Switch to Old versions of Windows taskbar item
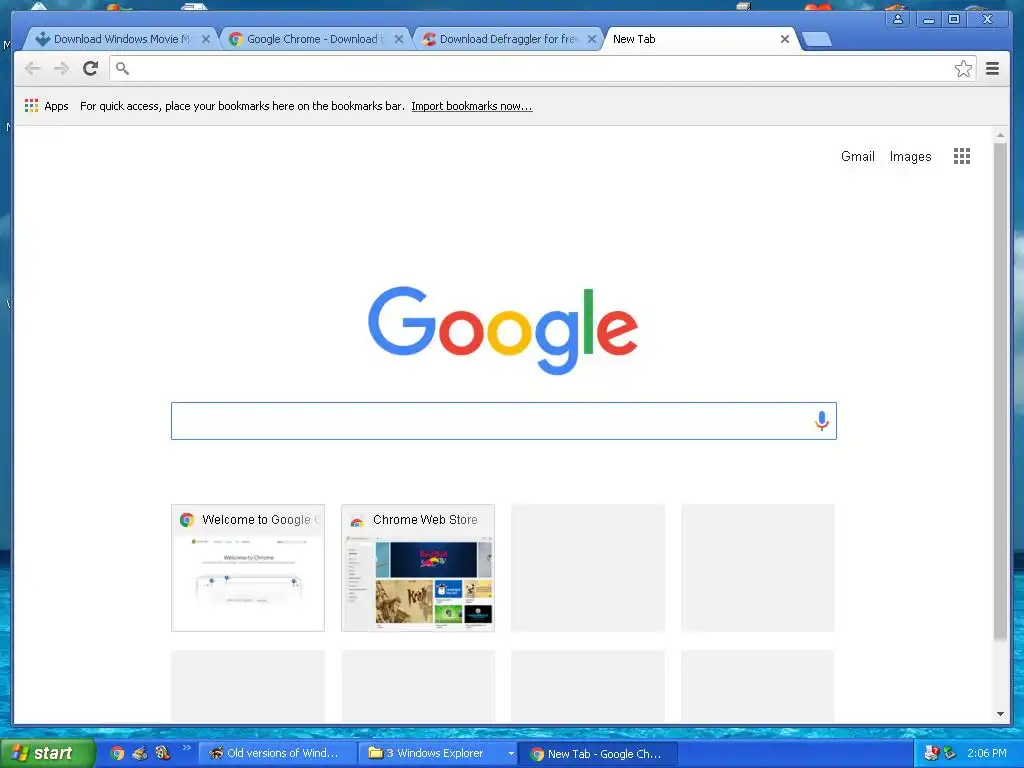The image size is (1024, 768). click(x=277, y=754)
